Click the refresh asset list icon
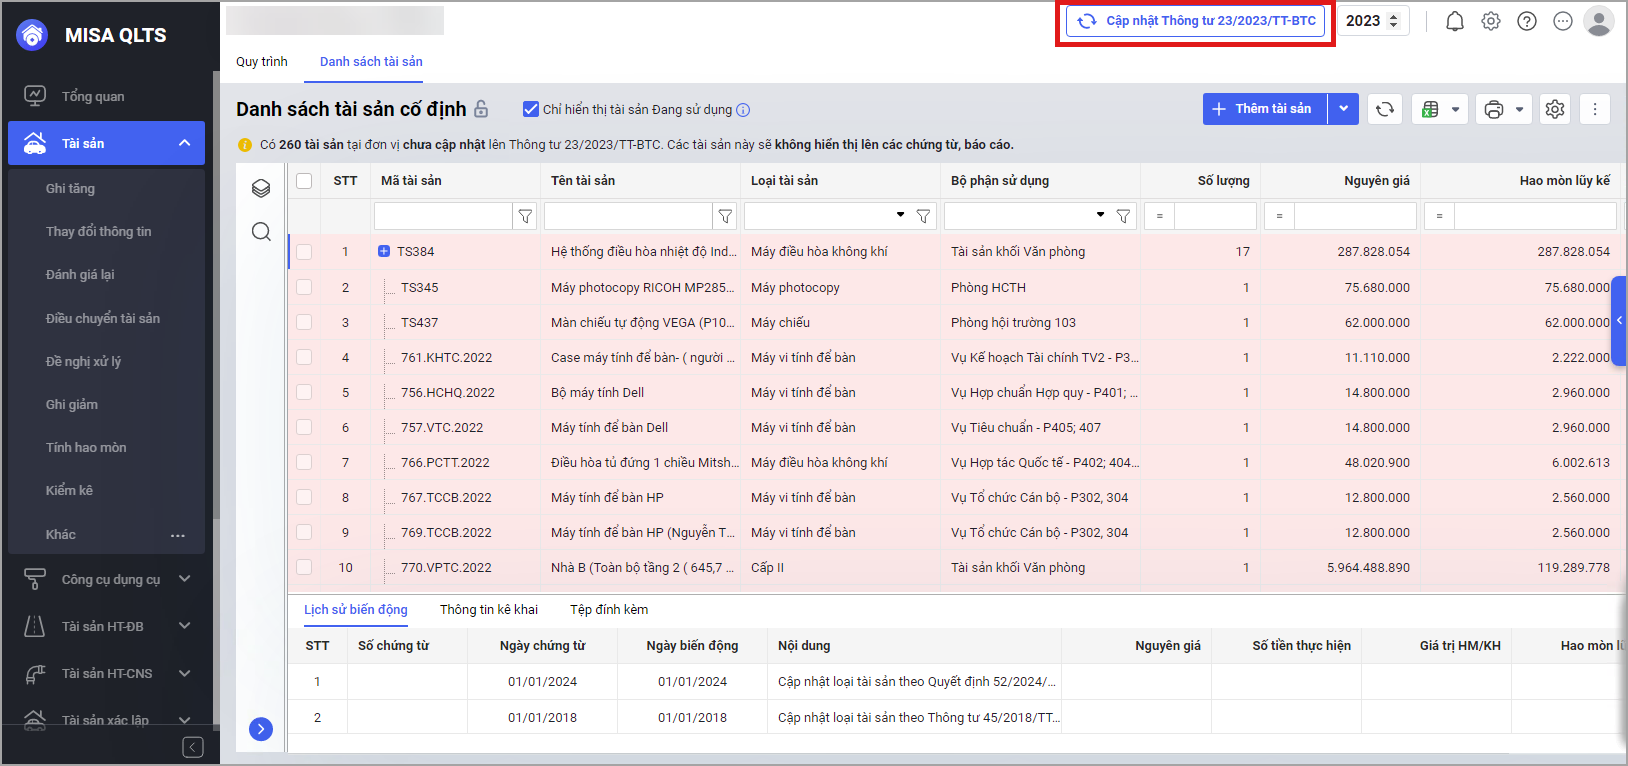Viewport: 1628px width, 766px height. click(x=1385, y=109)
